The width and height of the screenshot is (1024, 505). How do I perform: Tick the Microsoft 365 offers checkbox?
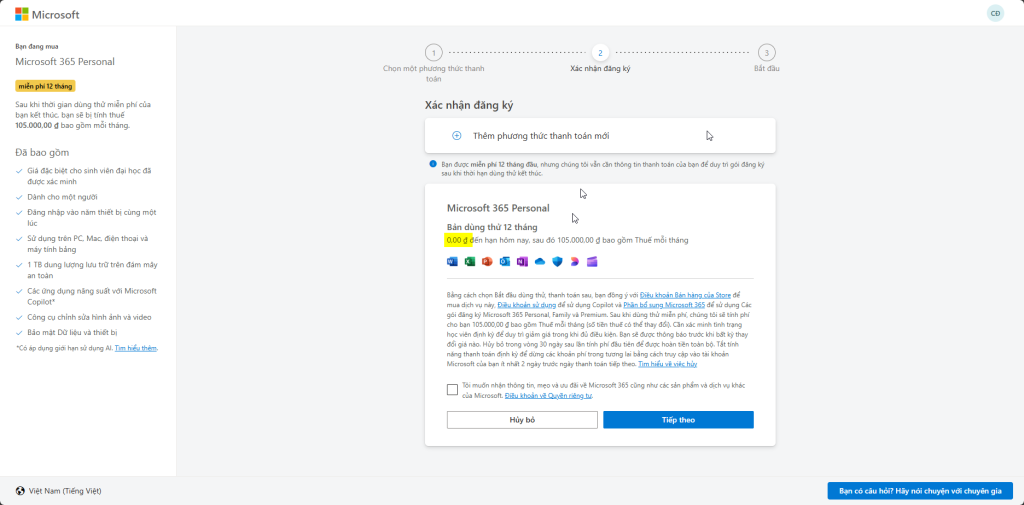[x=452, y=390]
